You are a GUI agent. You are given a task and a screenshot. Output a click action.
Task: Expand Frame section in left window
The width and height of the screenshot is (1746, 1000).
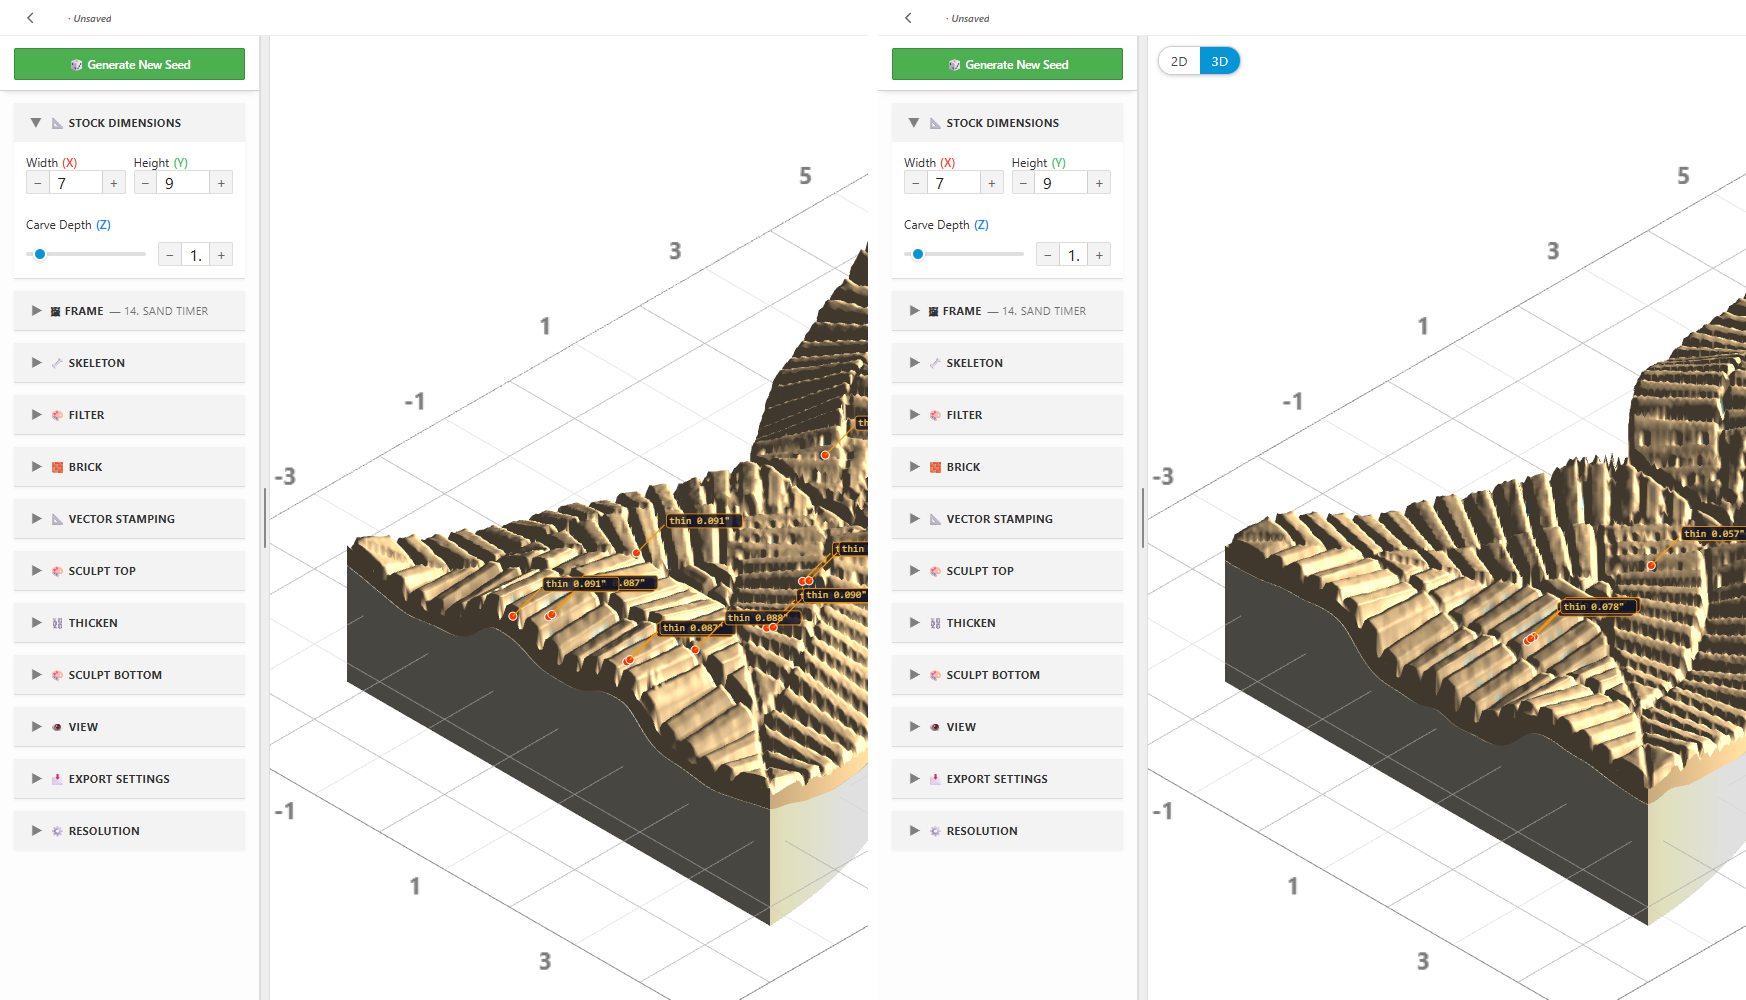tap(36, 311)
